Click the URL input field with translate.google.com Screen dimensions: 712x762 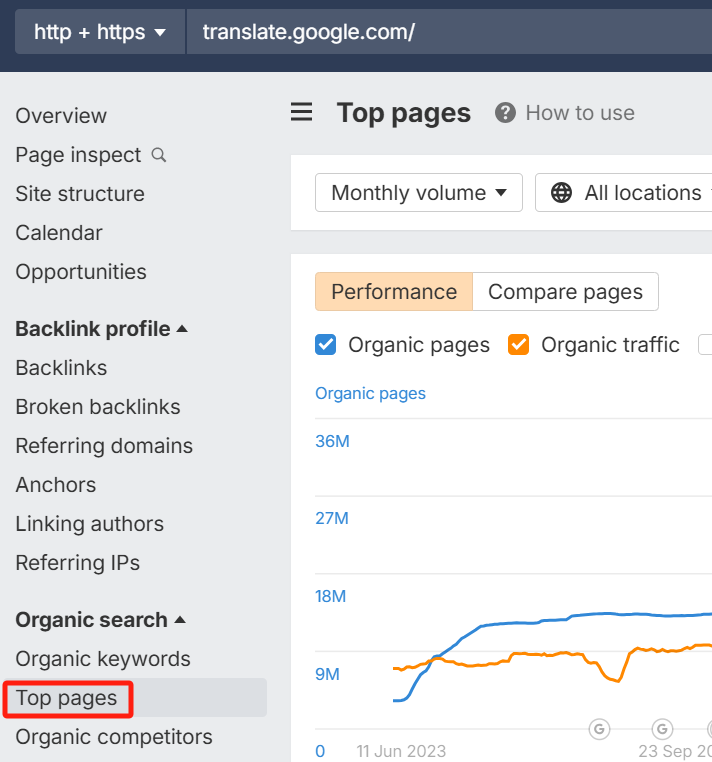[450, 33]
